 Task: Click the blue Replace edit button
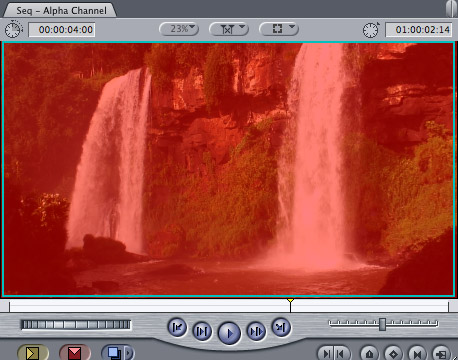click(114, 353)
